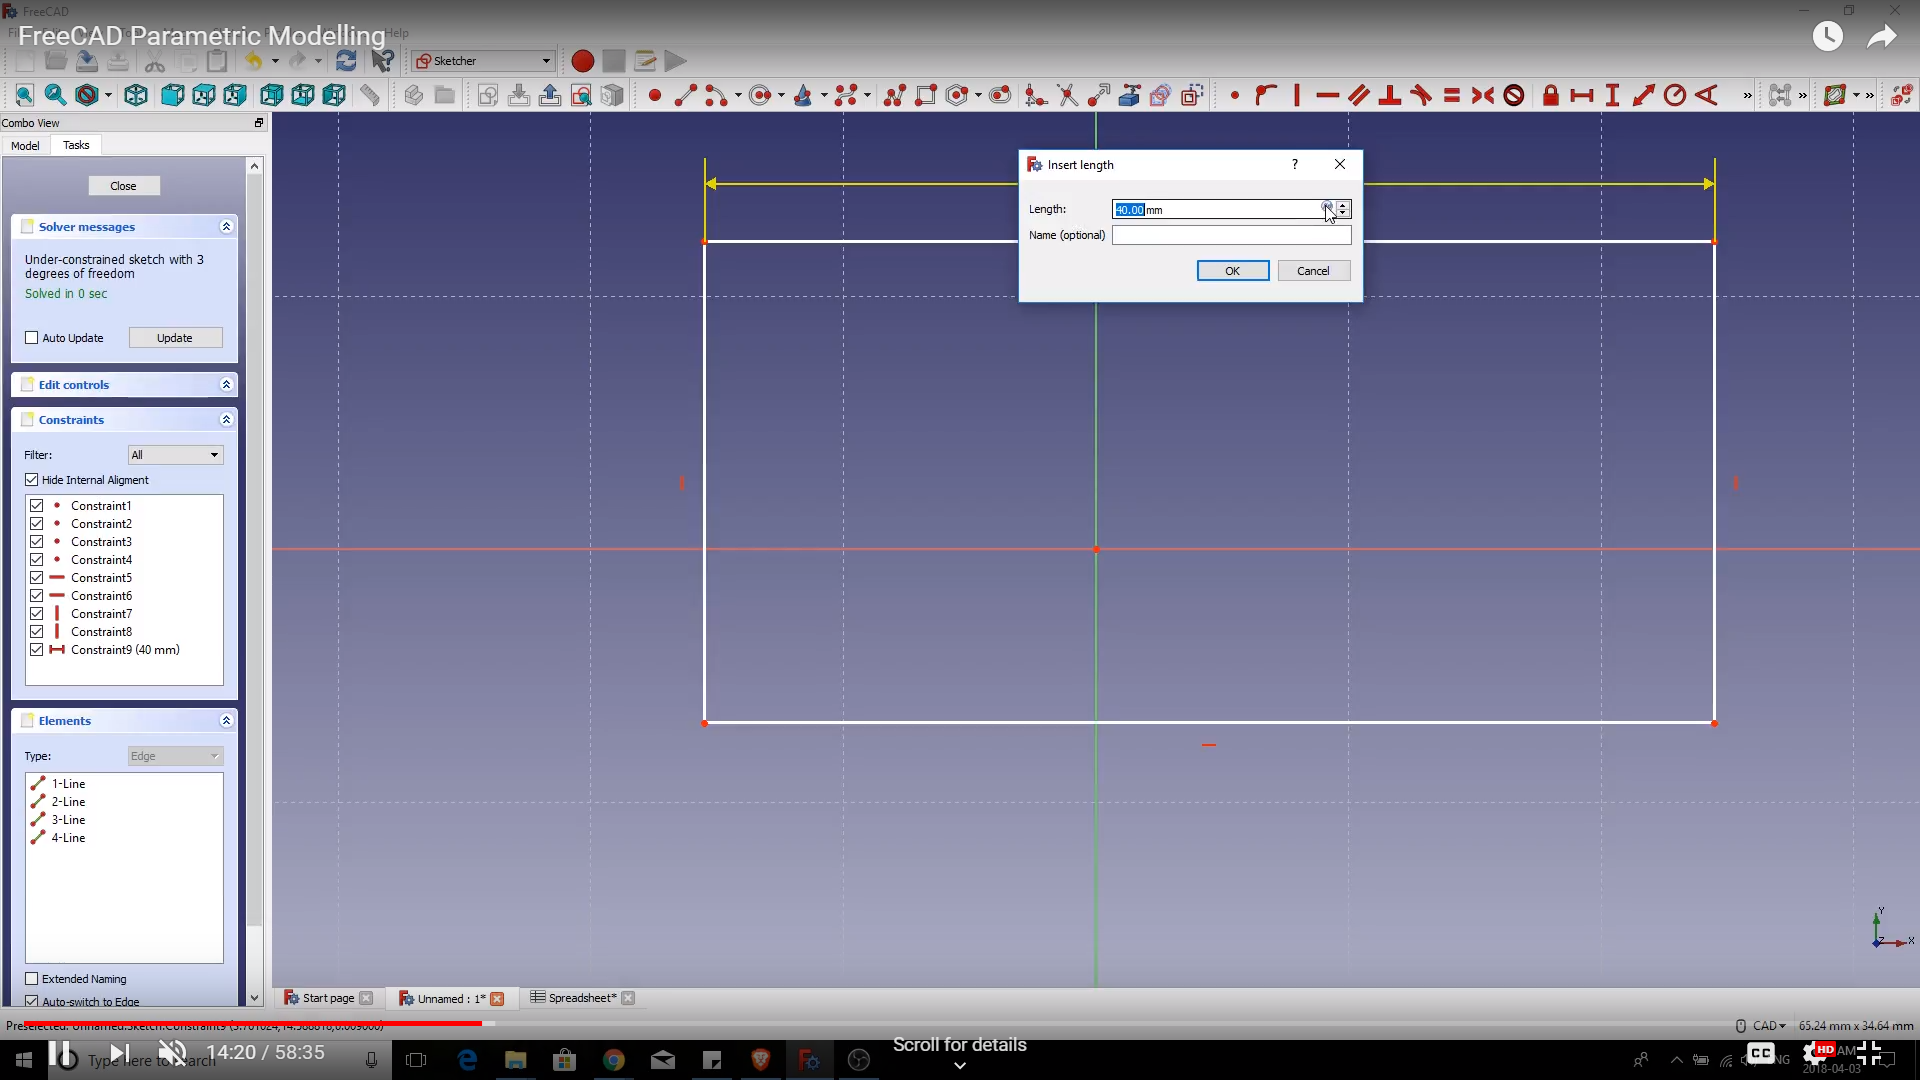Collapse the Solver messages section
The image size is (1920, 1080).
click(226, 227)
